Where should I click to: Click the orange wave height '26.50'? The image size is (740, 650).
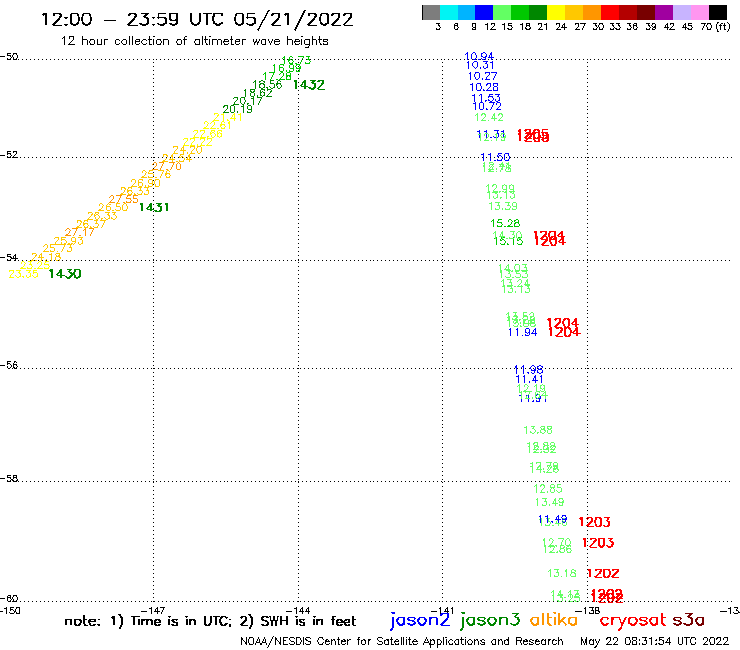click(x=113, y=207)
